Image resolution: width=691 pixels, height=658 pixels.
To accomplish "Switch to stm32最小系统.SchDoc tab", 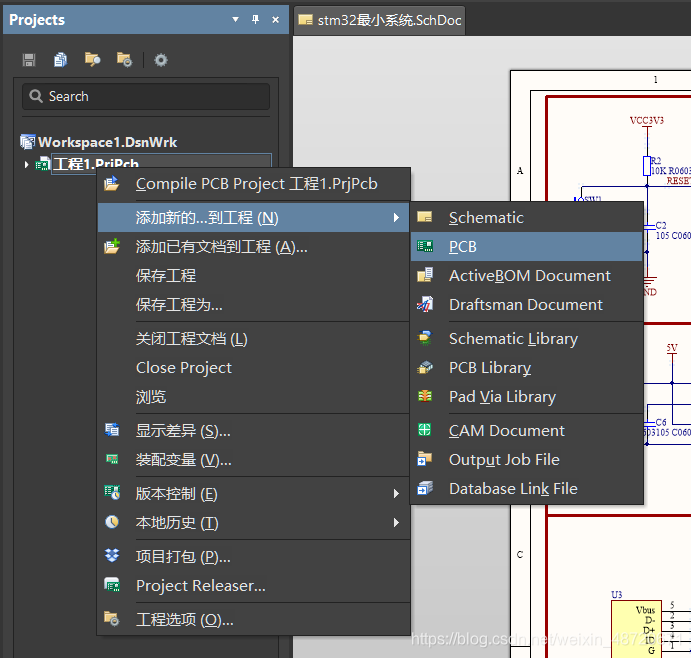I will (380, 20).
